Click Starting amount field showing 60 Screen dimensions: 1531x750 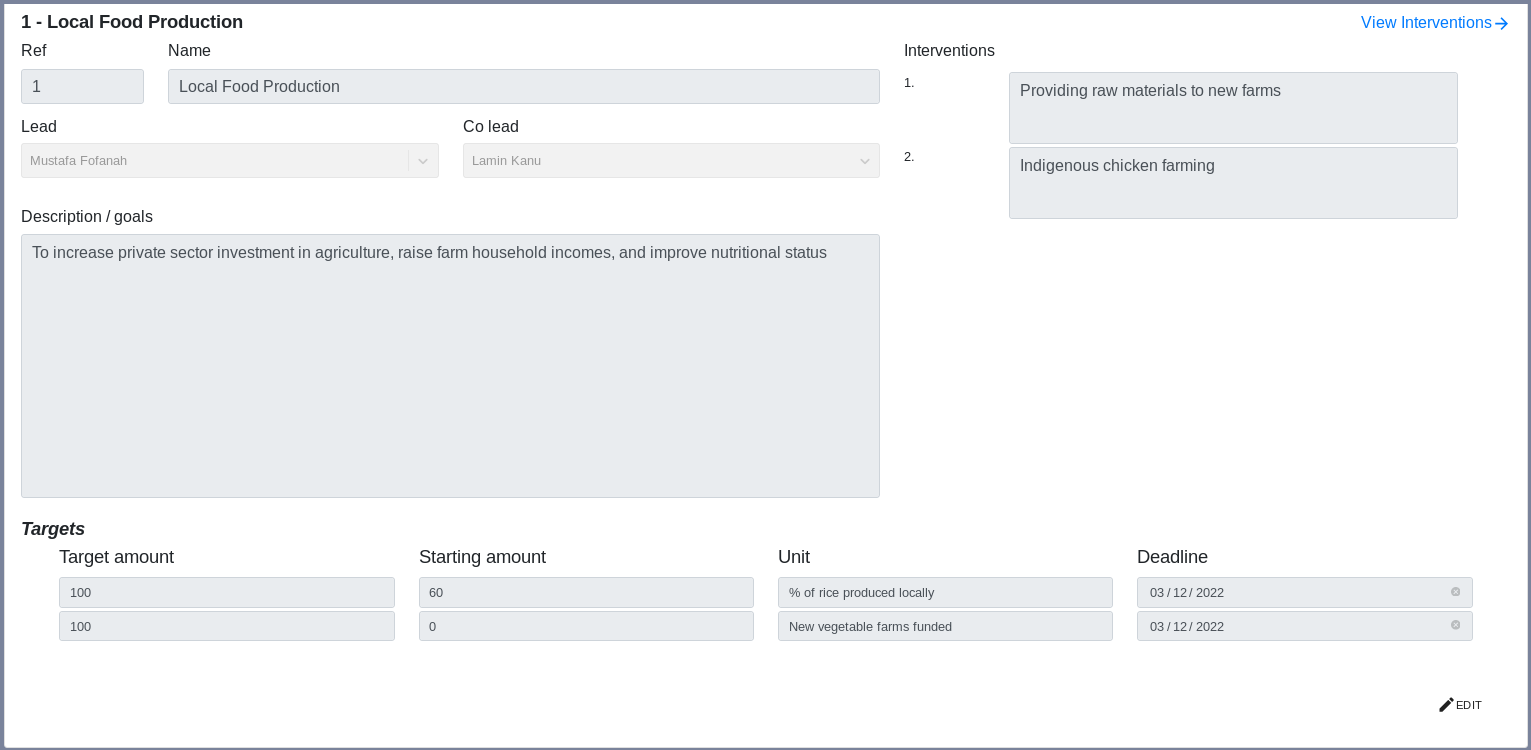point(586,592)
